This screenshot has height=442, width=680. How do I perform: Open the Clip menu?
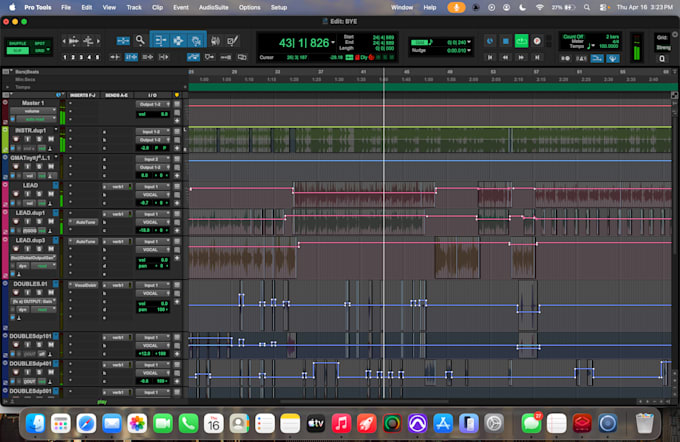coord(157,7)
